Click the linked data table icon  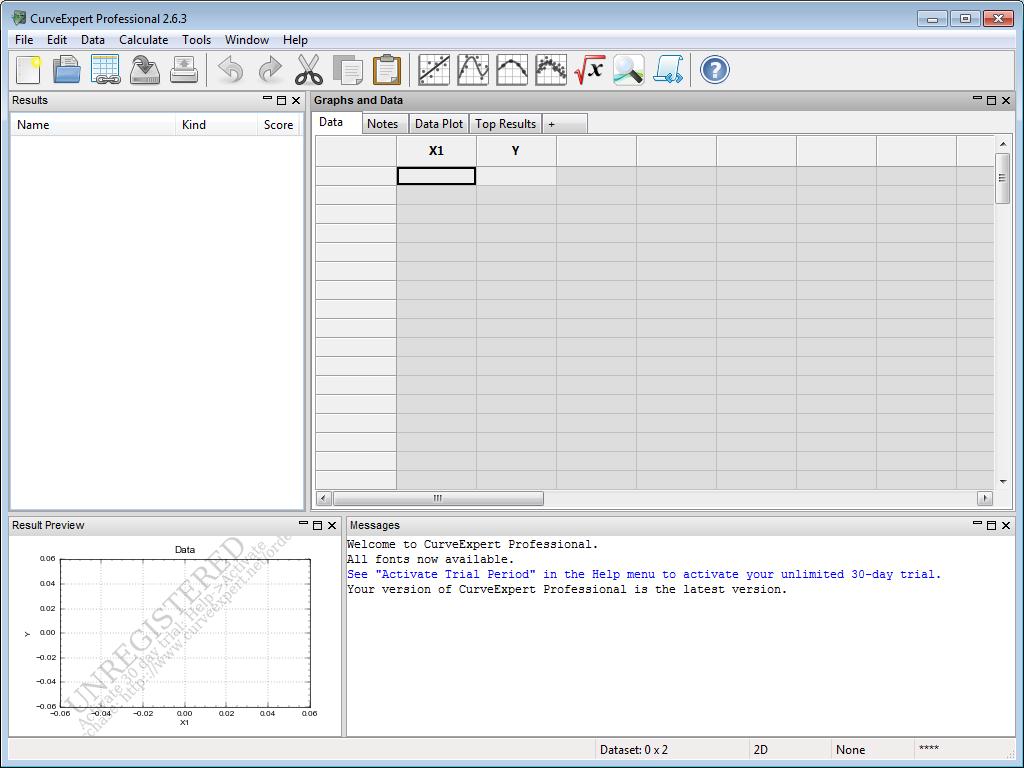(105, 69)
